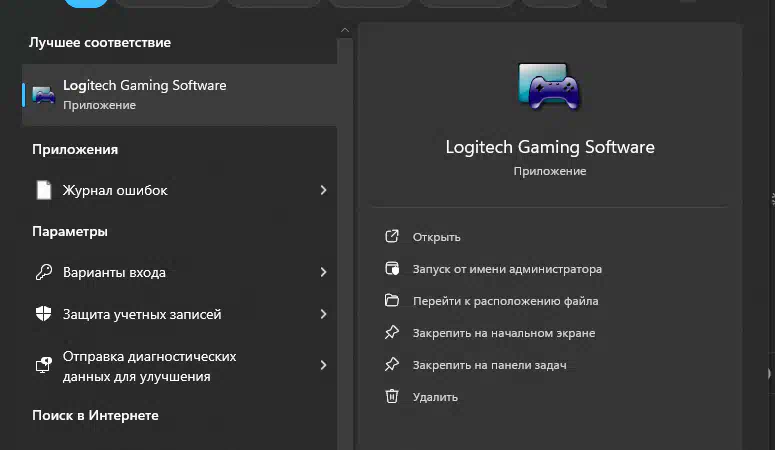
Task: Select Запуск от имени администратора shield icon
Action: click(392, 269)
